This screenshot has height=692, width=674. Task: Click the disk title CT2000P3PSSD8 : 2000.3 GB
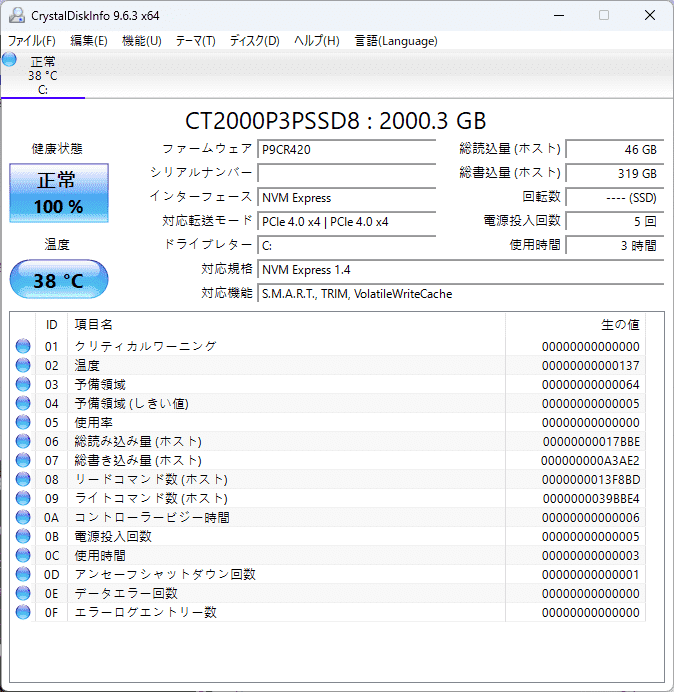tap(335, 121)
